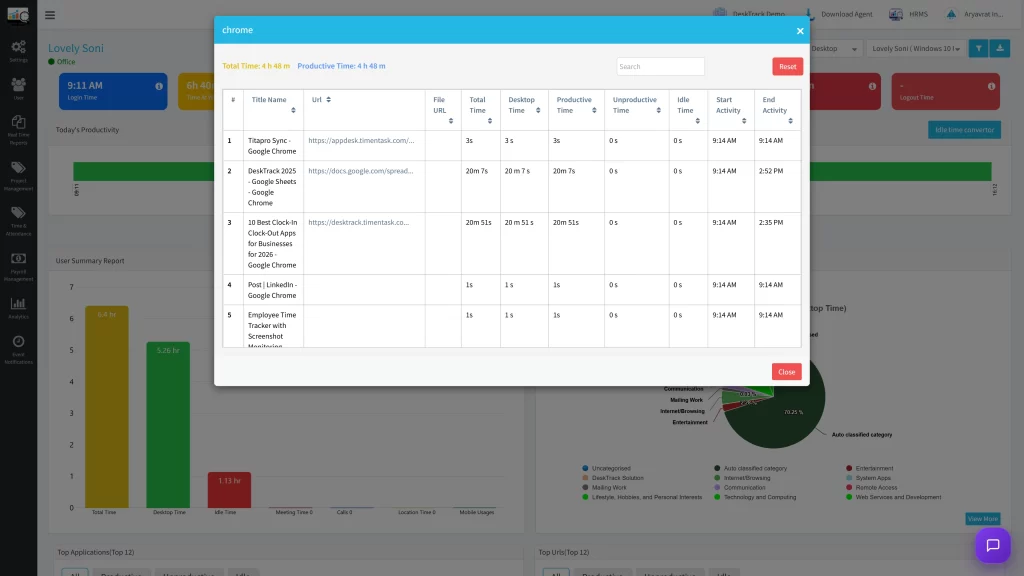Toggle the hamburger menu icon
Screen dimensions: 1024x576
tap(50, 14)
